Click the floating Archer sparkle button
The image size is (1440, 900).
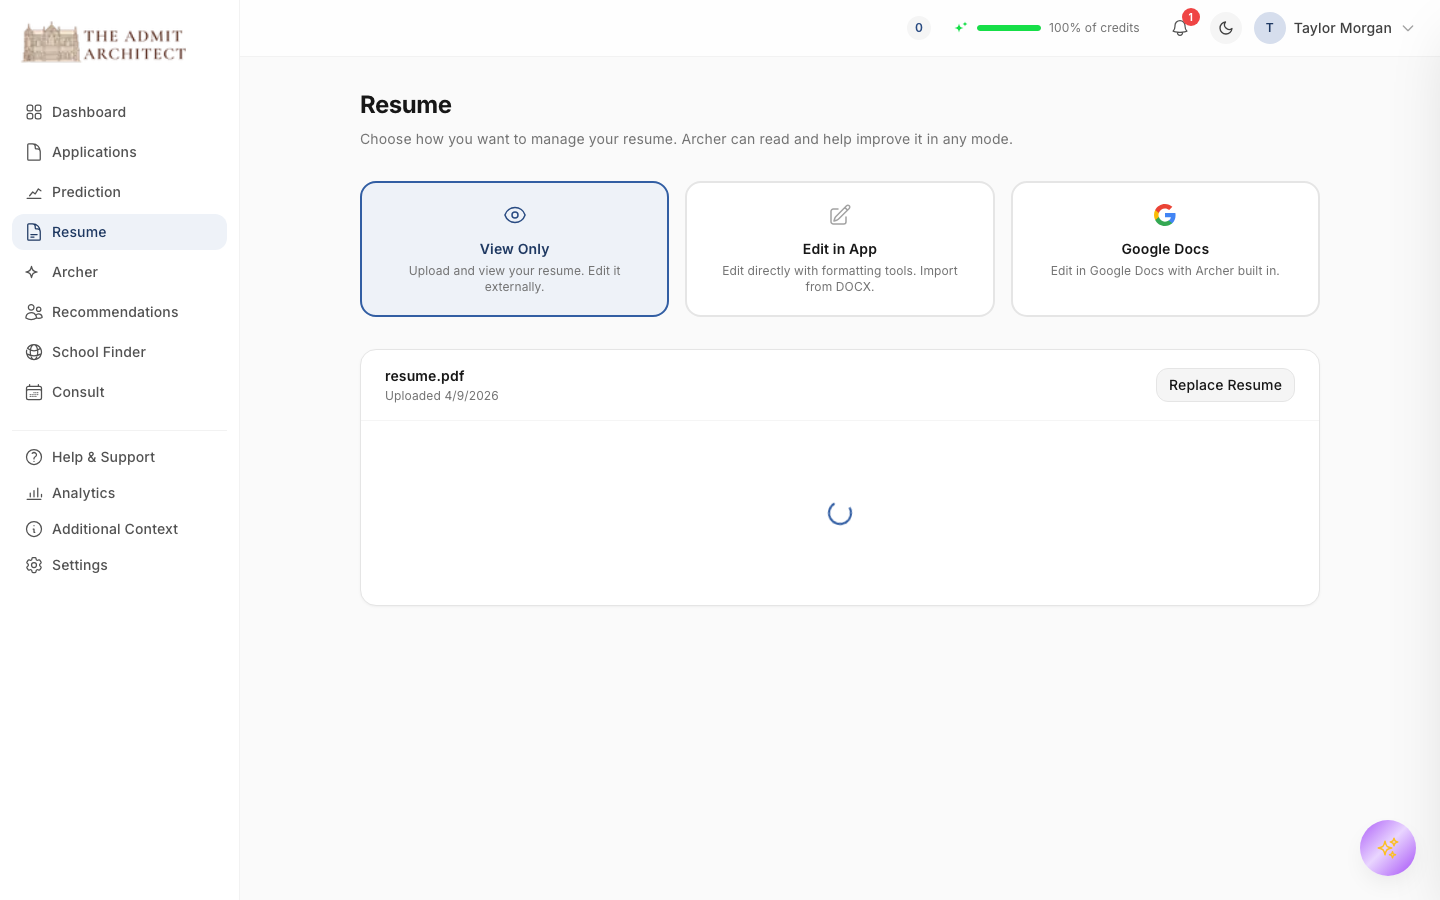[x=1387, y=848]
